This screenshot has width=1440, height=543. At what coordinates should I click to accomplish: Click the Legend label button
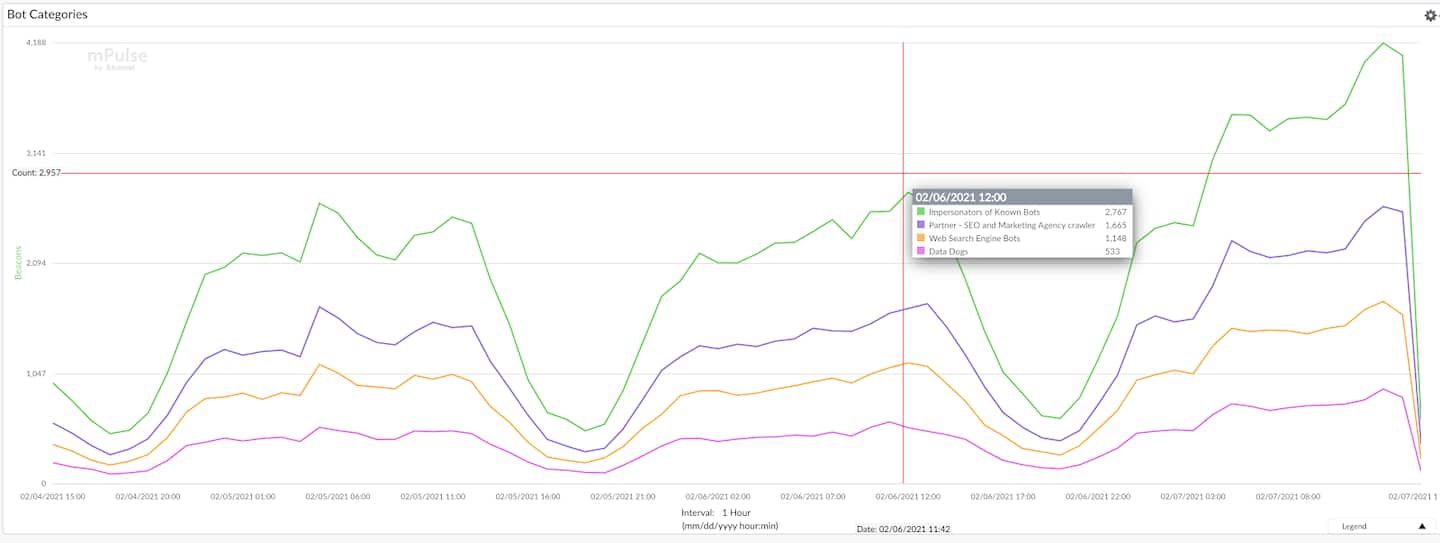click(1353, 526)
